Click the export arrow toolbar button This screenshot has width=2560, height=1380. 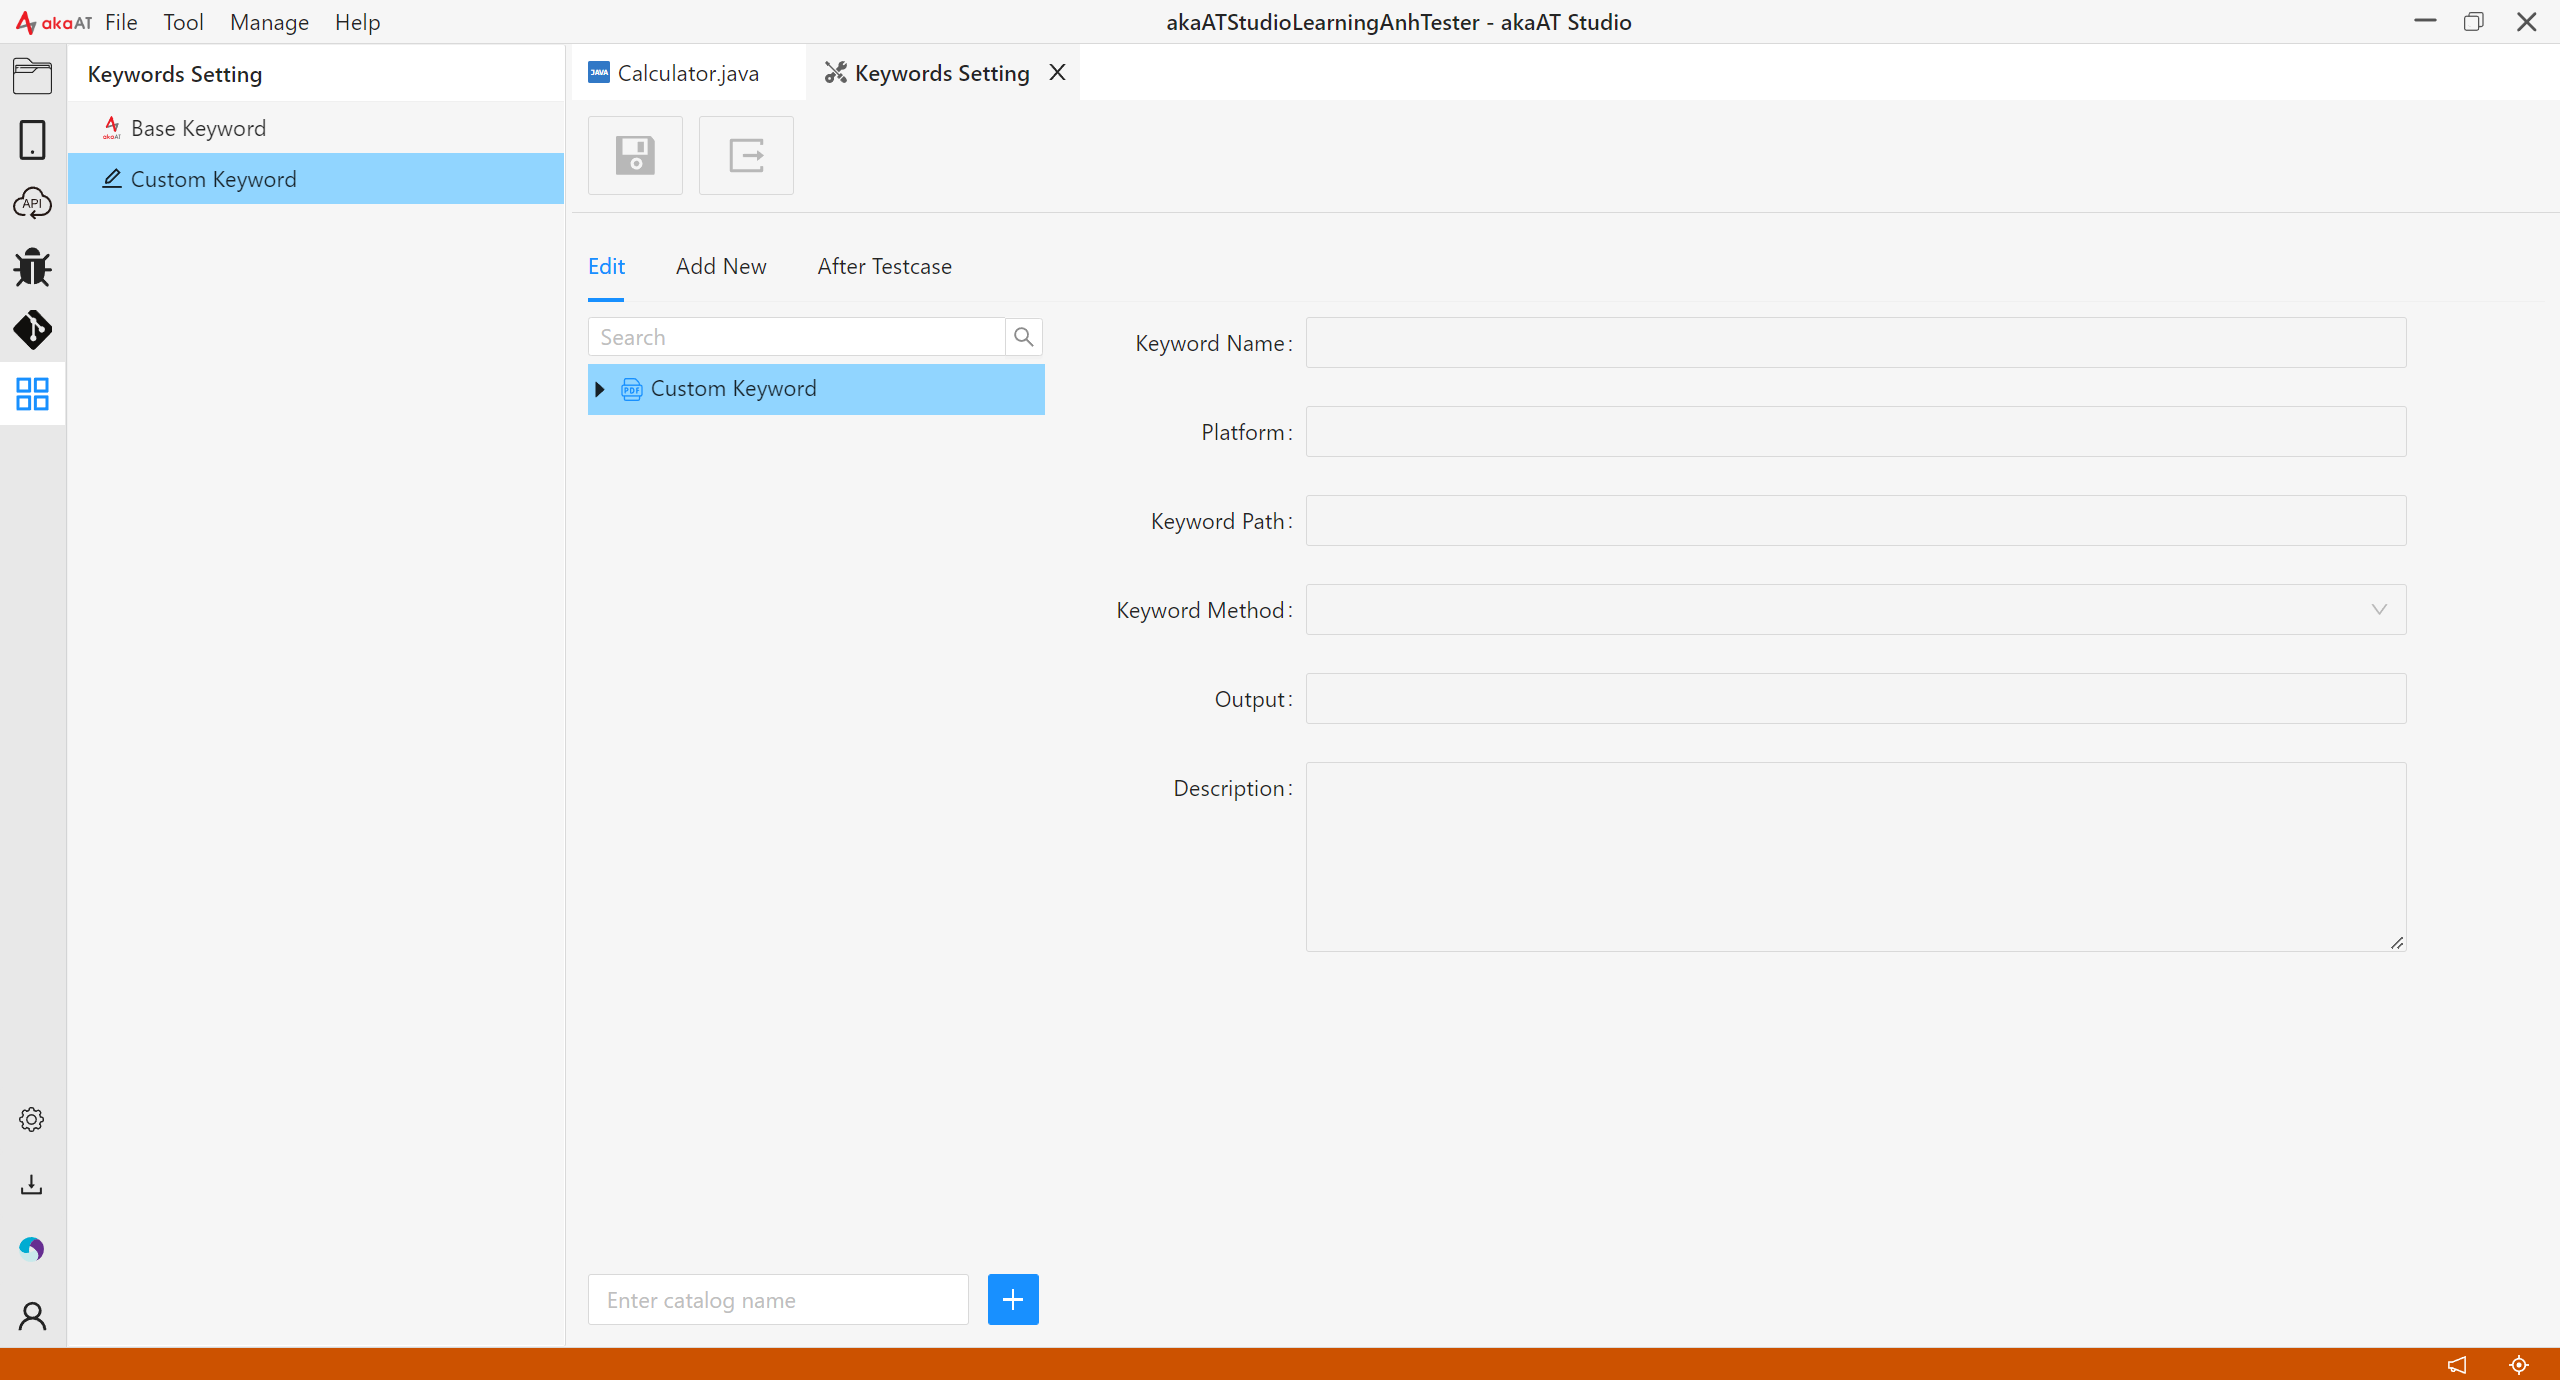[746, 155]
